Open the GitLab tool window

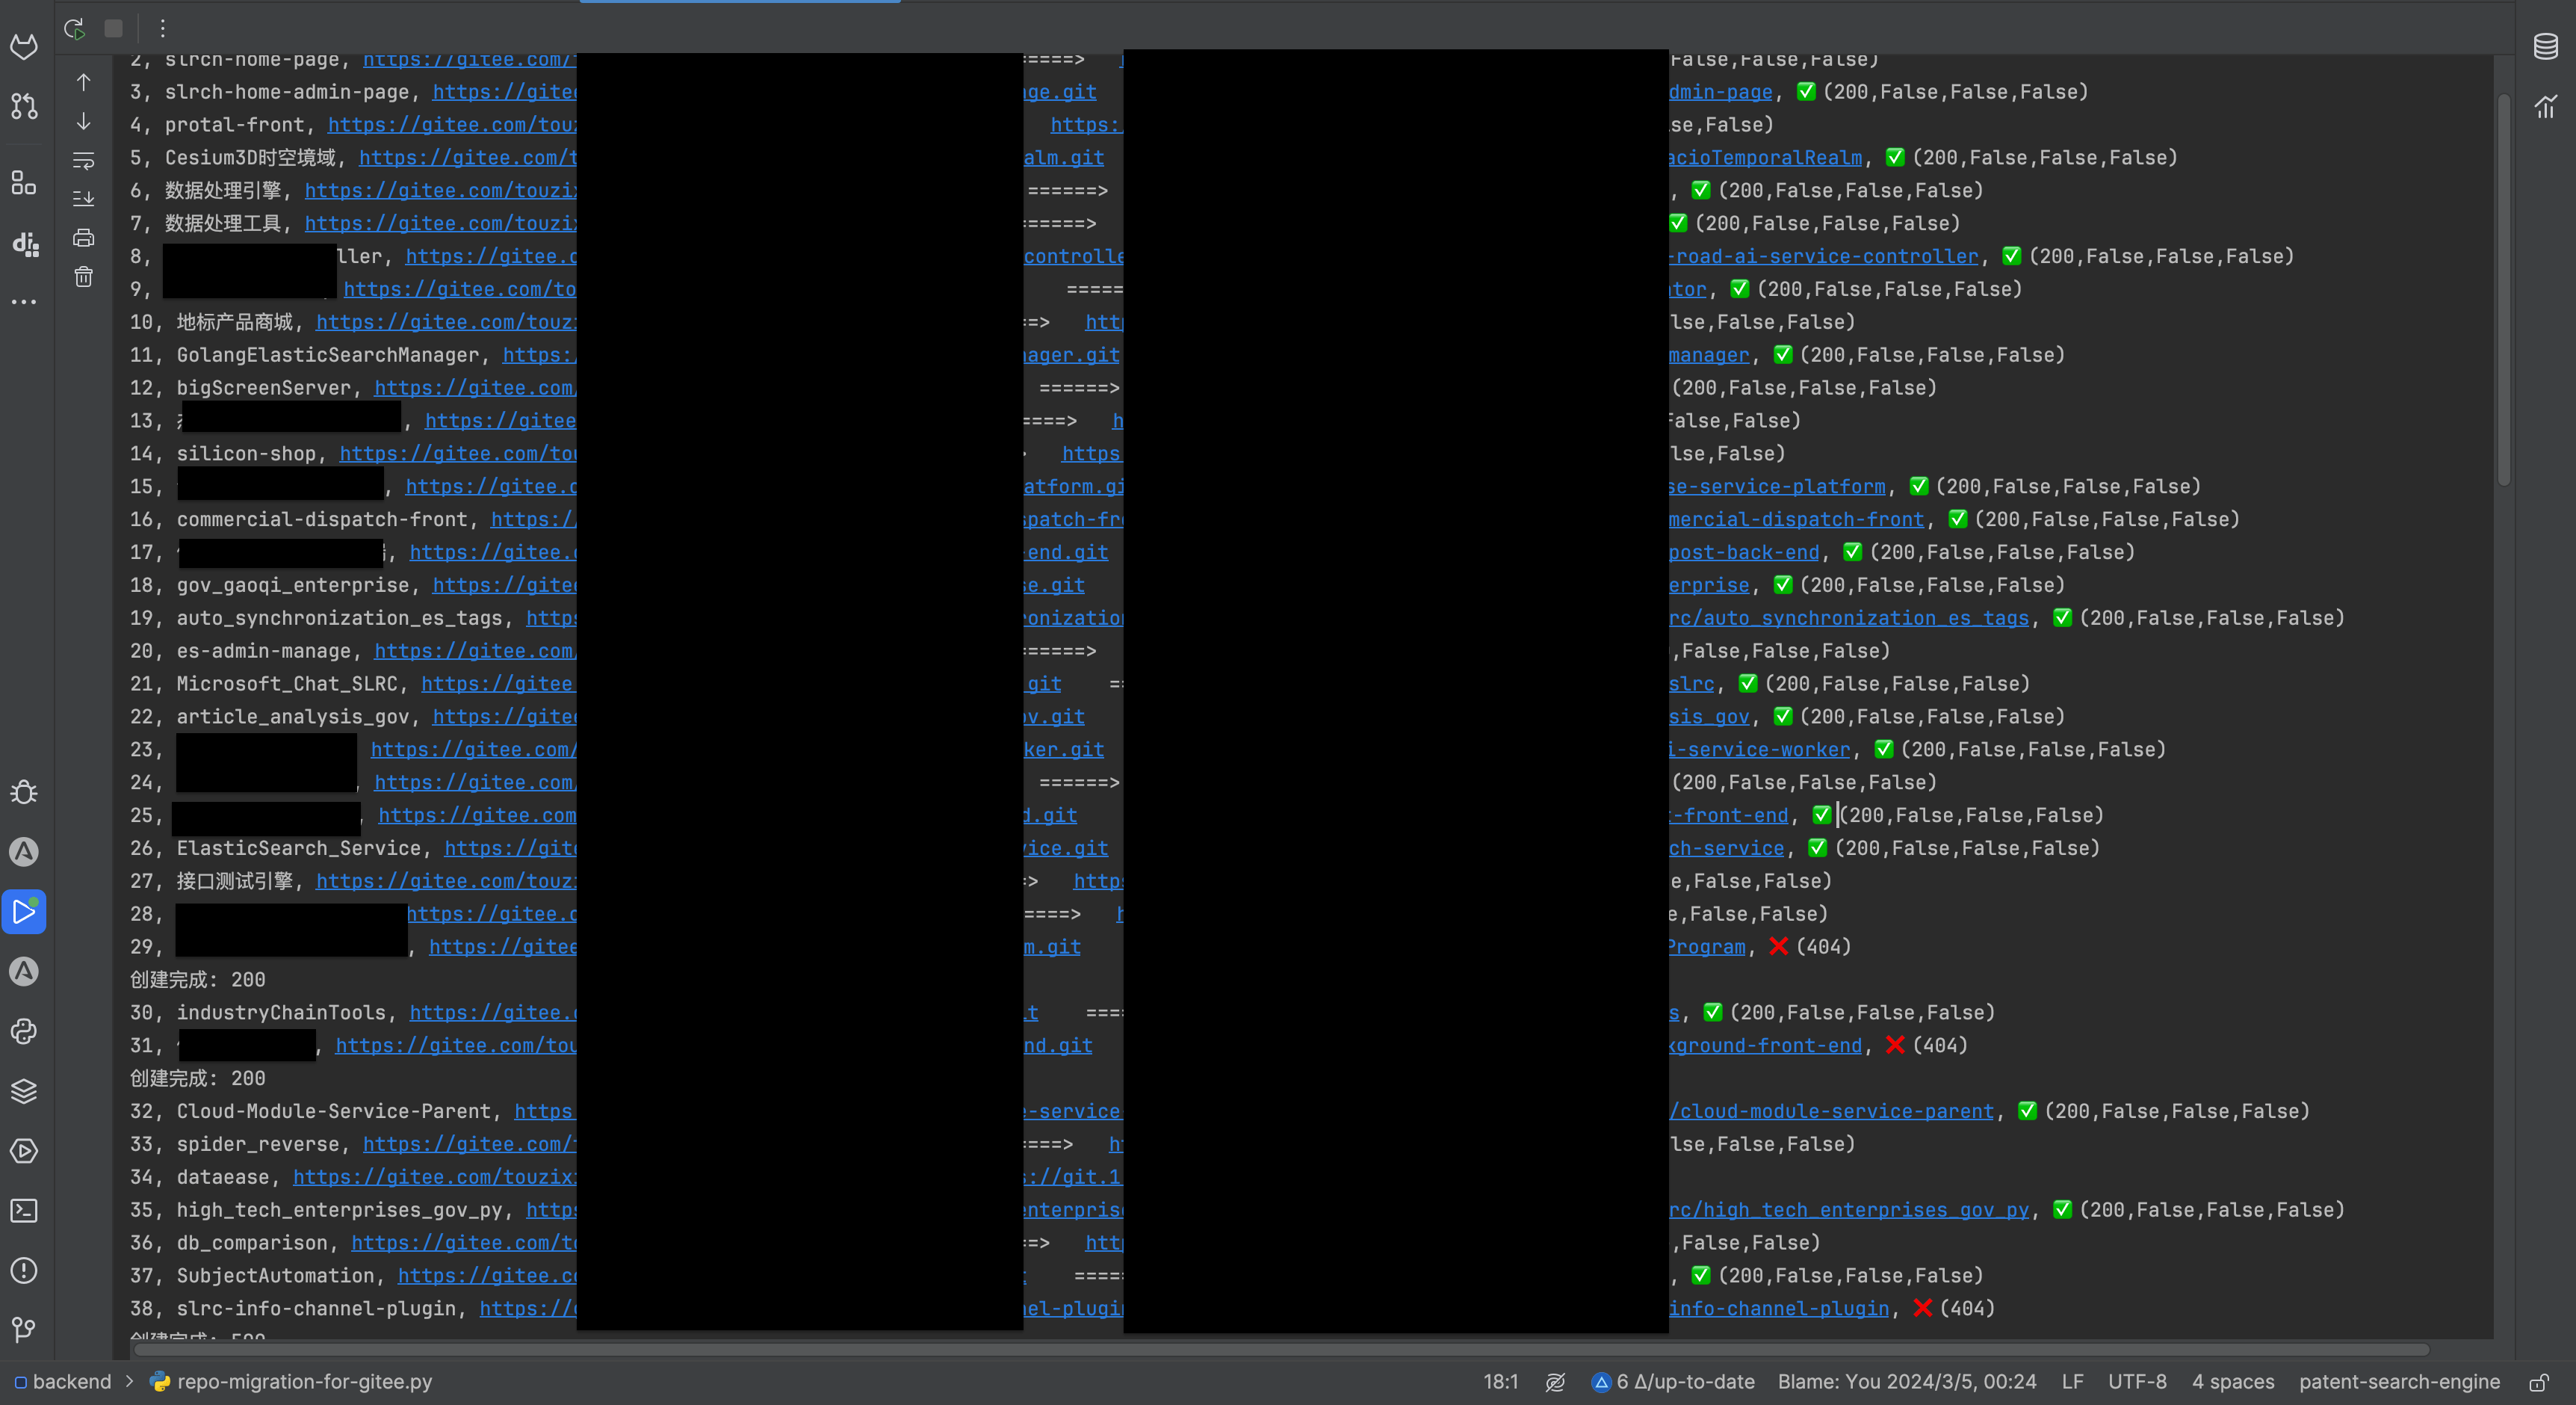click(24, 46)
